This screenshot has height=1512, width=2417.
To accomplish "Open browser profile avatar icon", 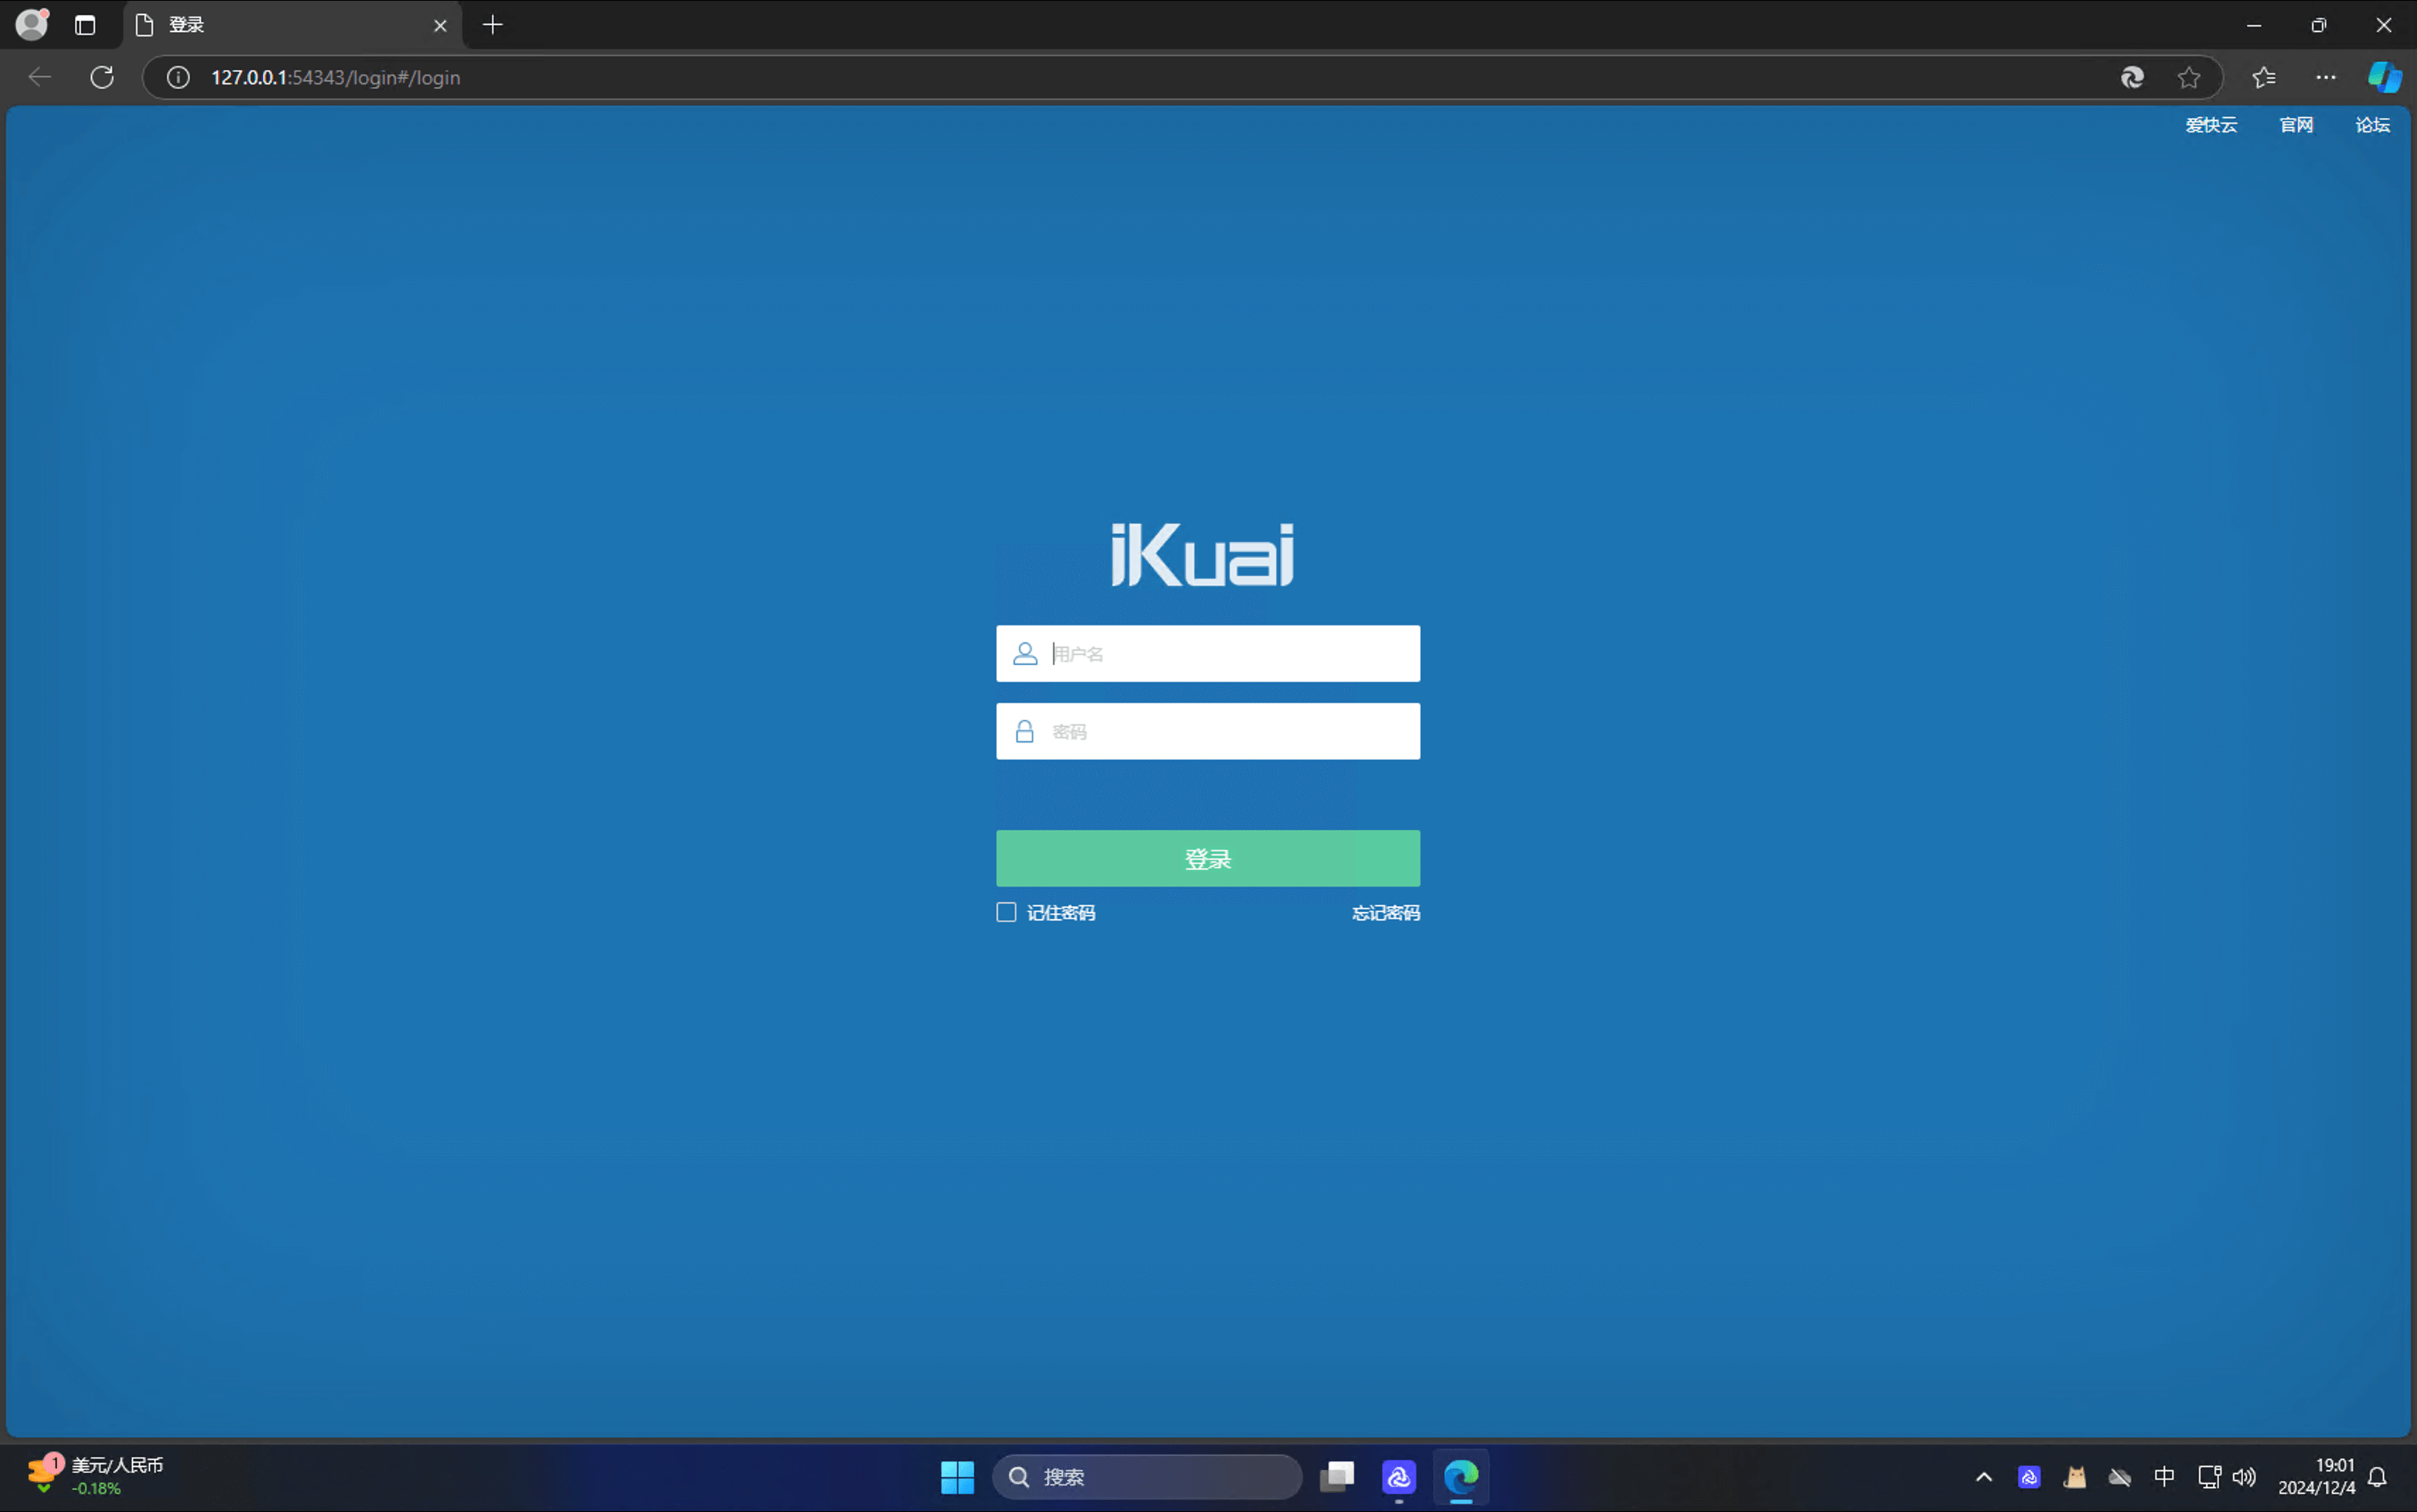I will 32,24.
